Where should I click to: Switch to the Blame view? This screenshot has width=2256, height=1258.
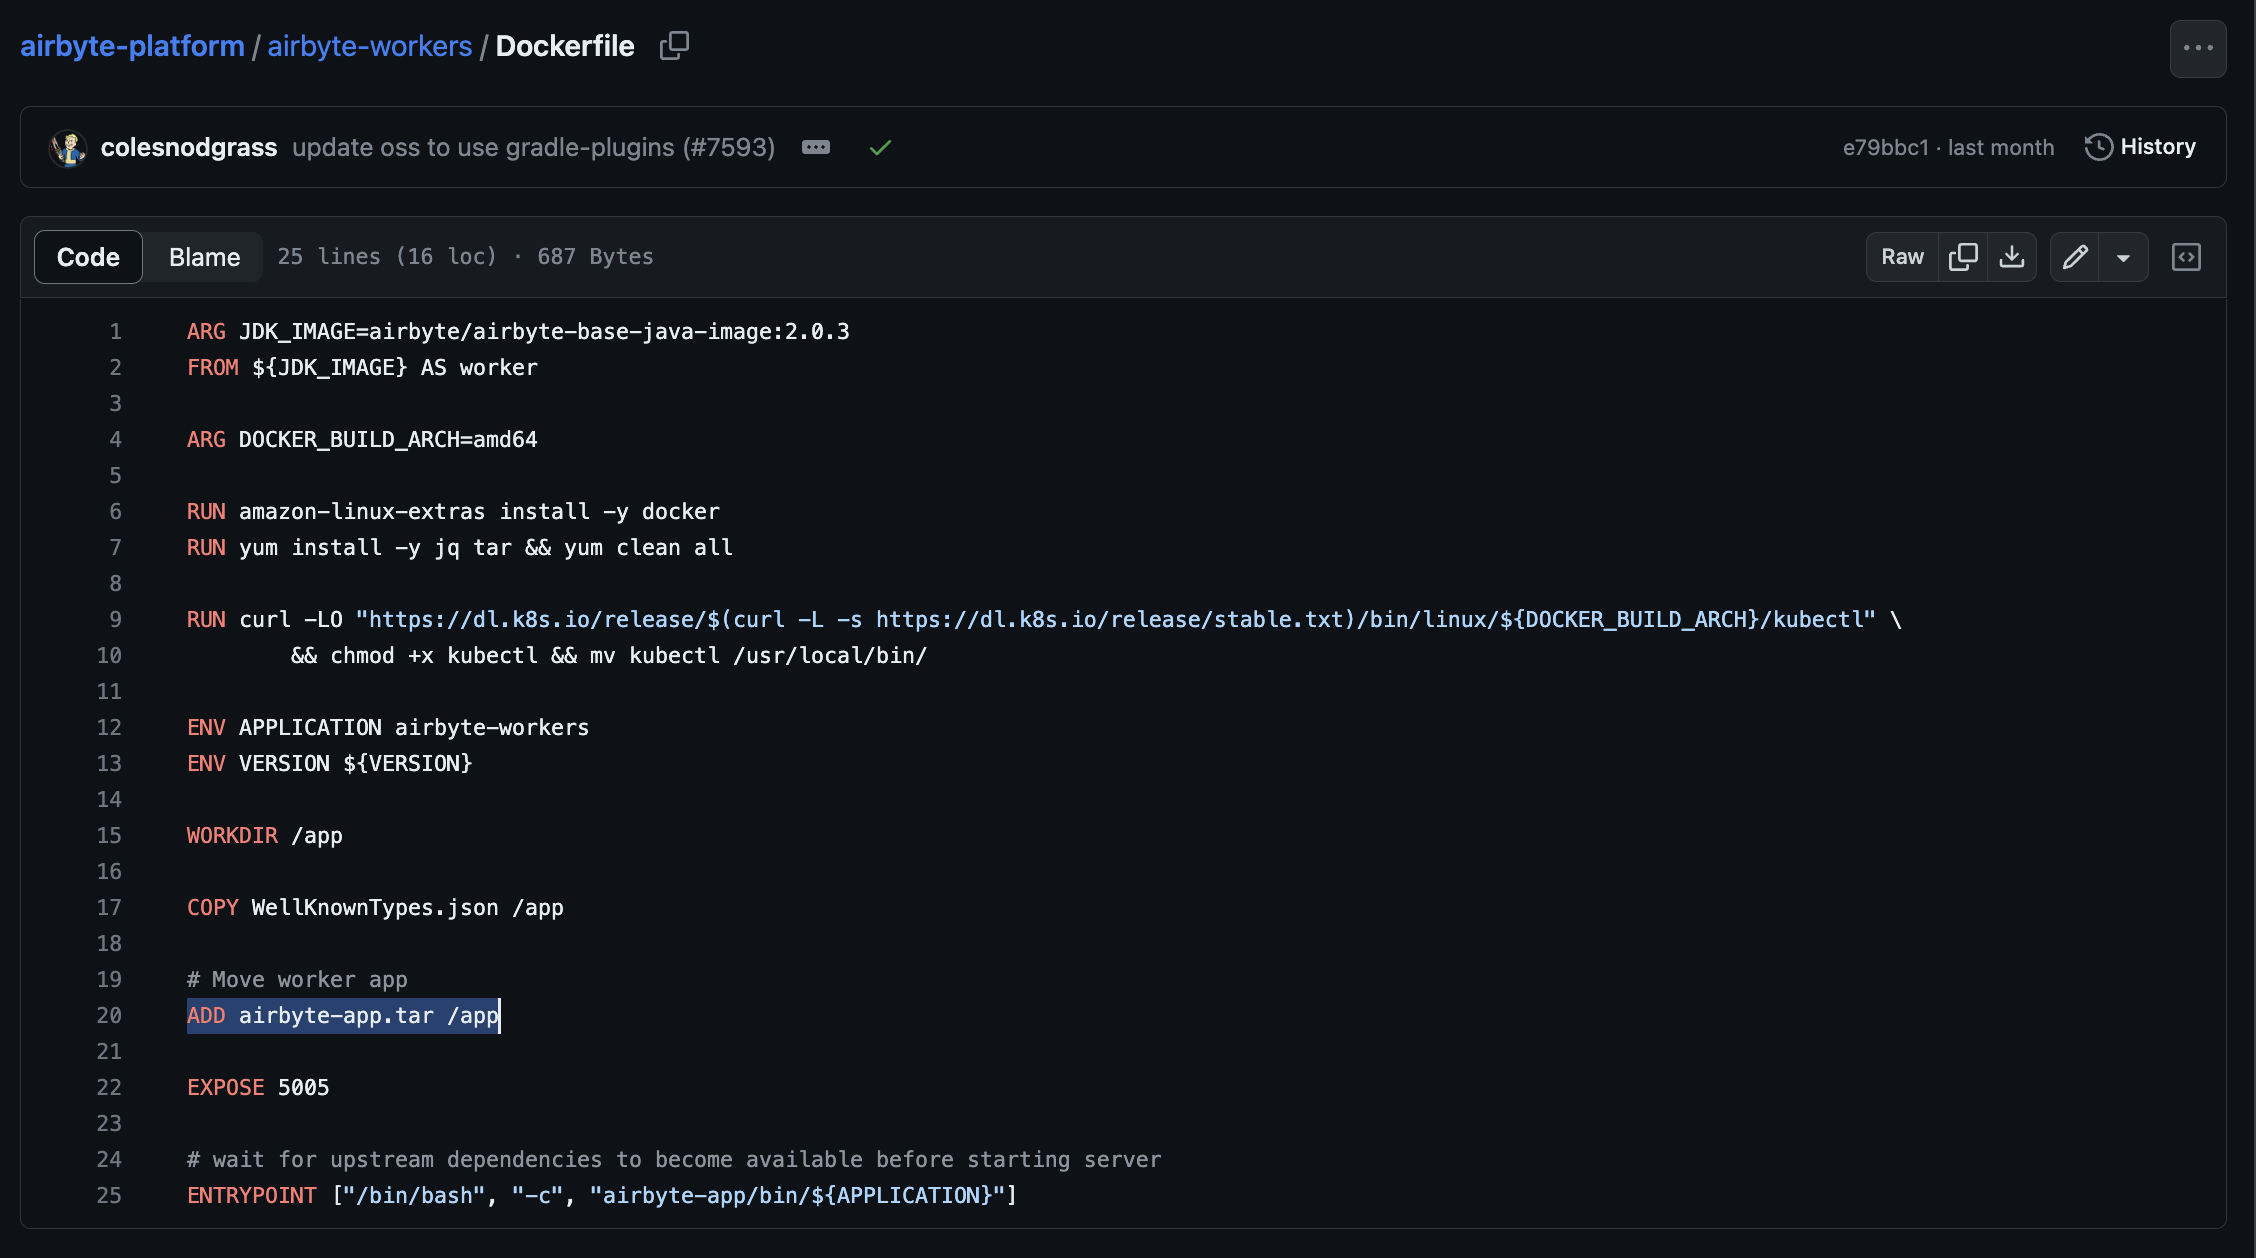click(x=203, y=257)
